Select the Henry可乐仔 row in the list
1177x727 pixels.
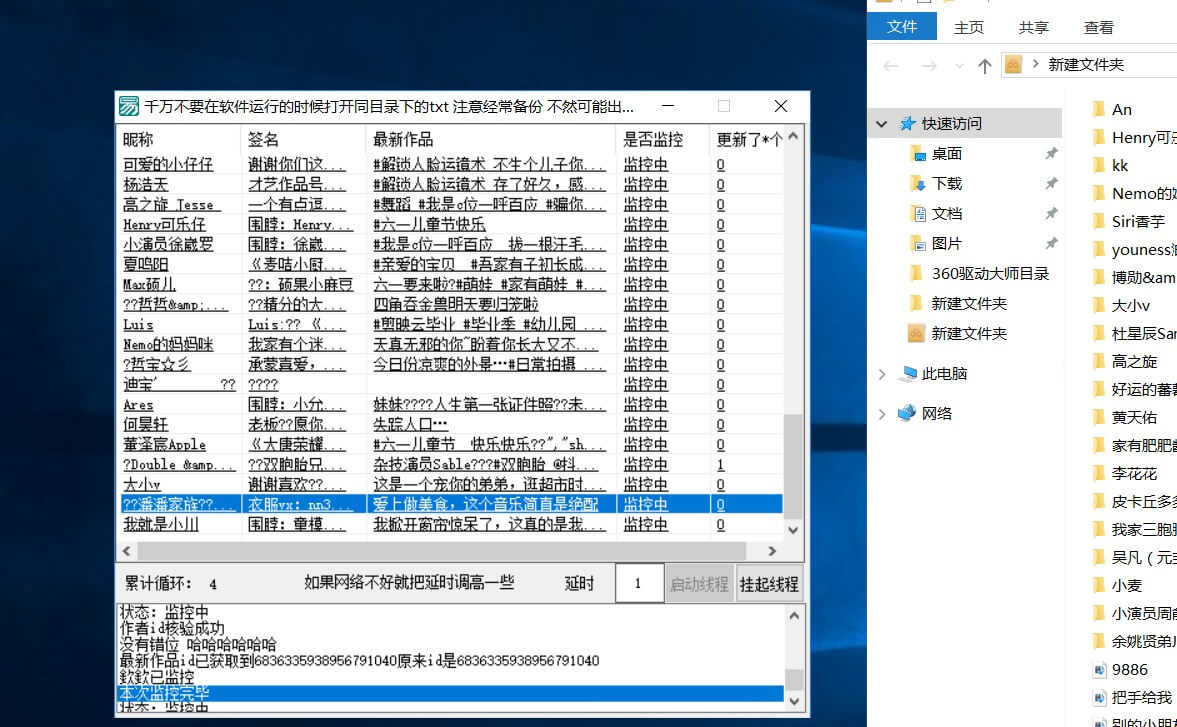point(450,224)
